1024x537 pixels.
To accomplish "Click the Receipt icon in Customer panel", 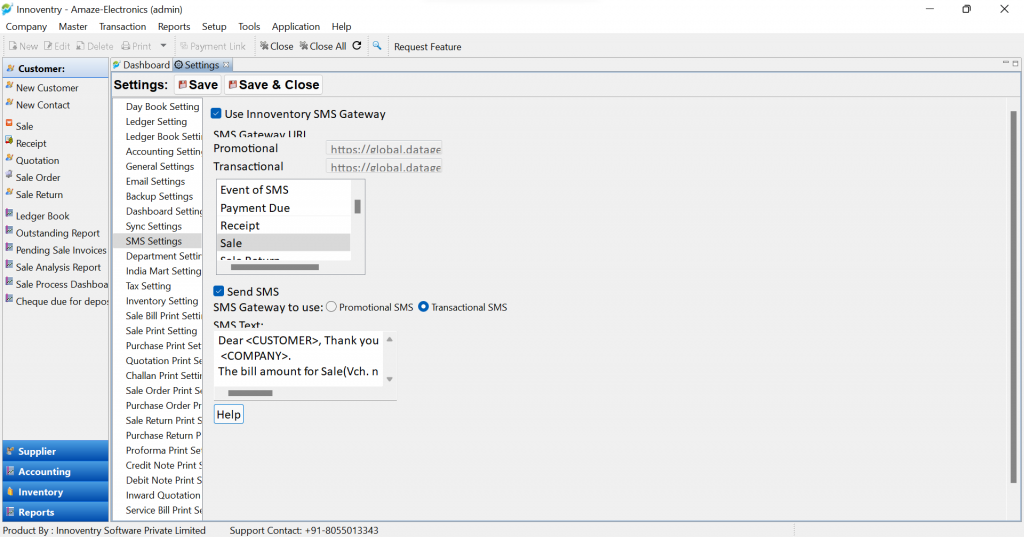I will point(9,141).
